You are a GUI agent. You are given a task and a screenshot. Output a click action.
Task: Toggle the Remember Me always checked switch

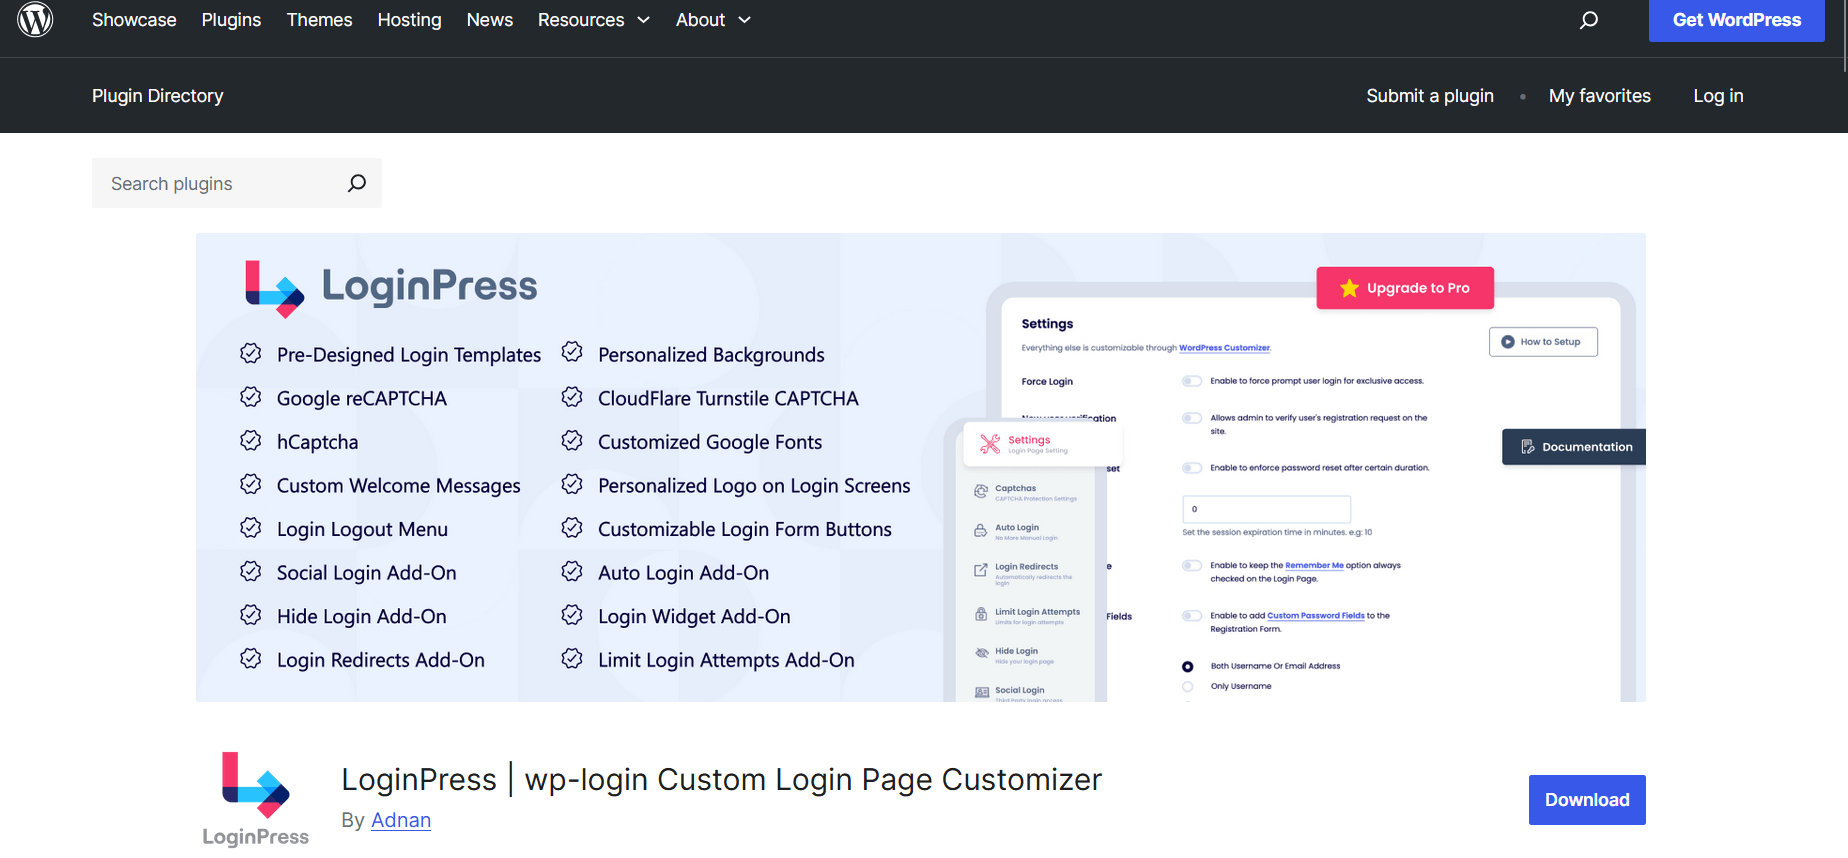pyautogui.click(x=1192, y=566)
